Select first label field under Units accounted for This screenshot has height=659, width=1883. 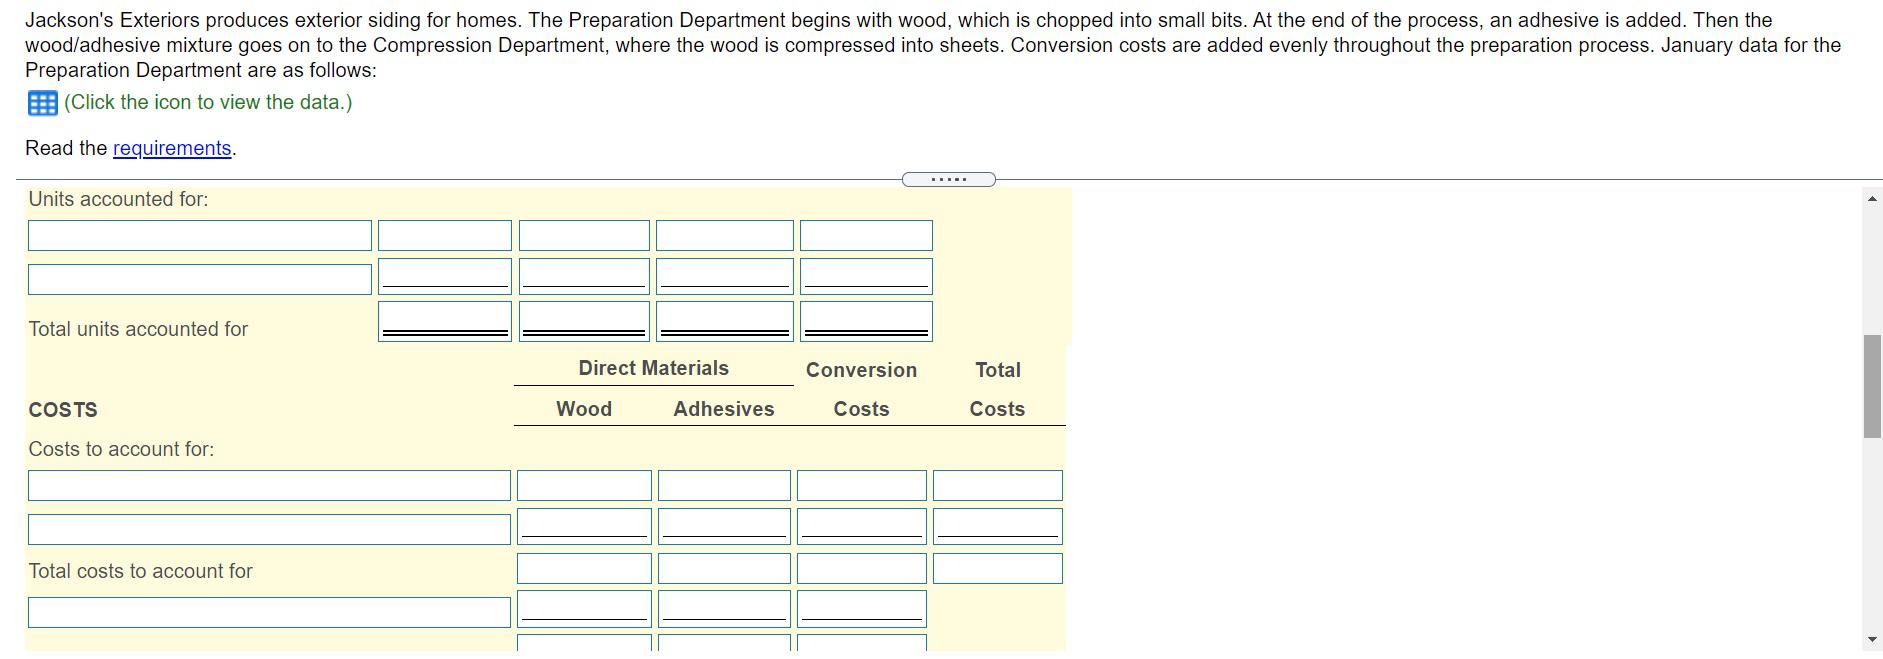point(200,236)
